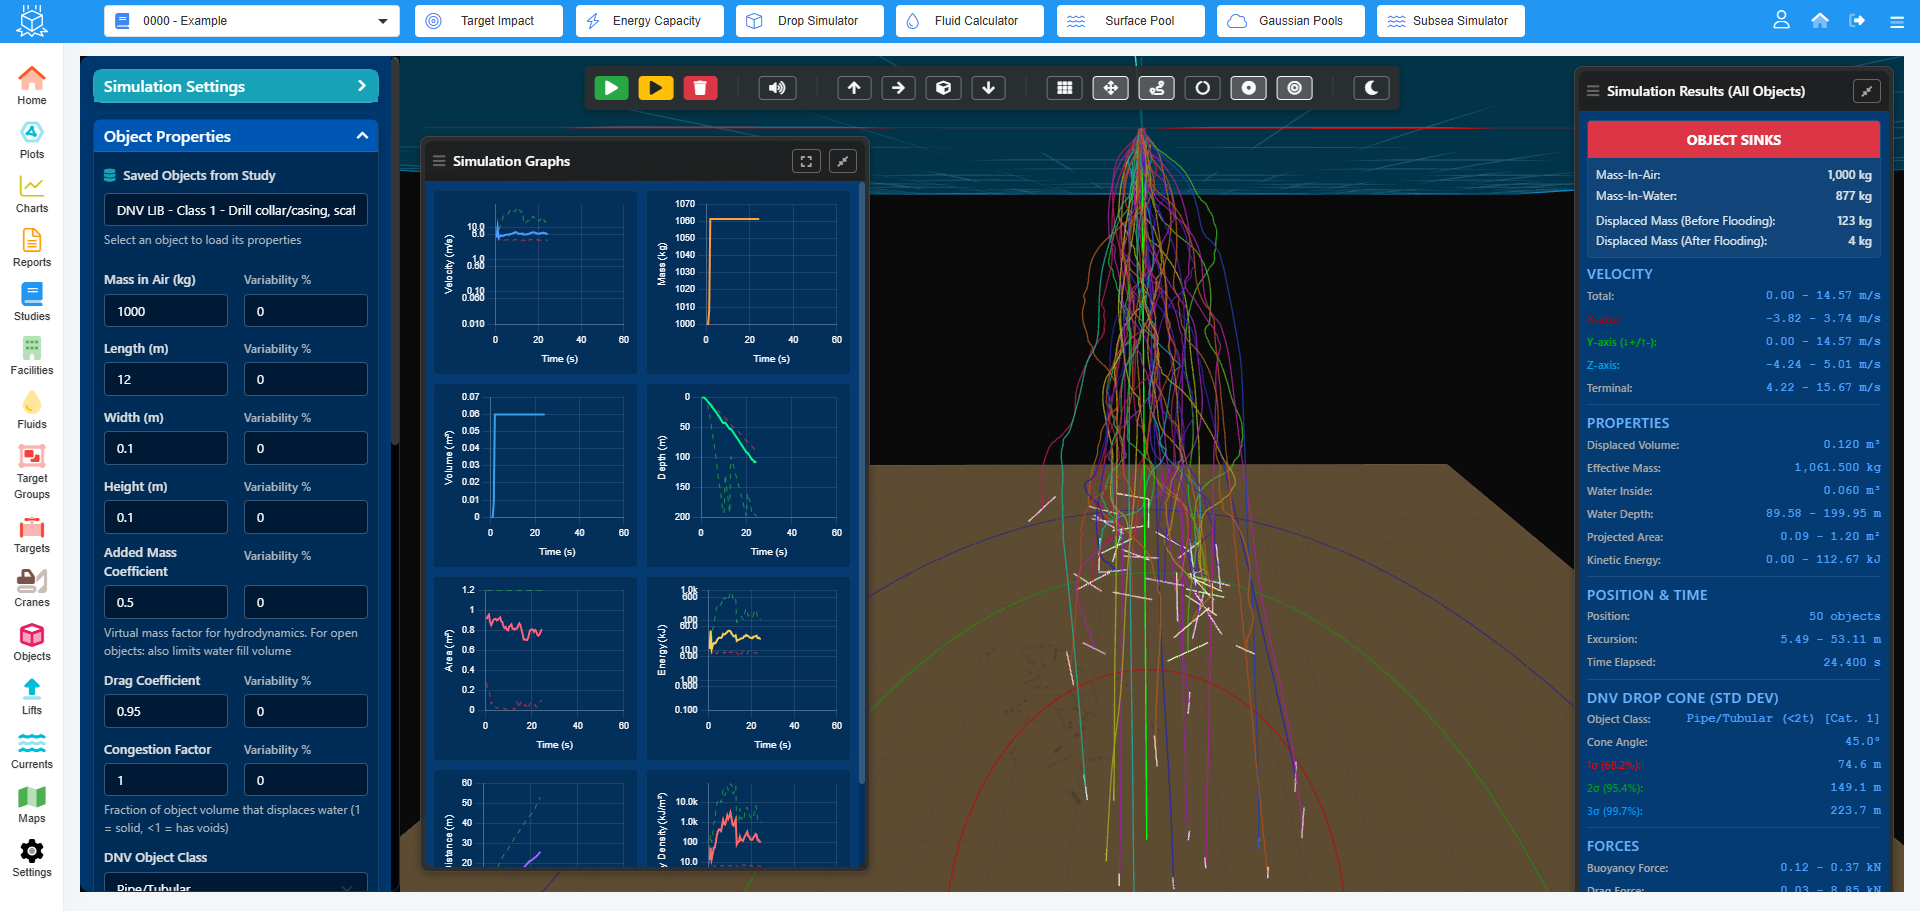Toggle dark mode with the moon icon
Viewport: 1920px width, 911px height.
(1371, 88)
